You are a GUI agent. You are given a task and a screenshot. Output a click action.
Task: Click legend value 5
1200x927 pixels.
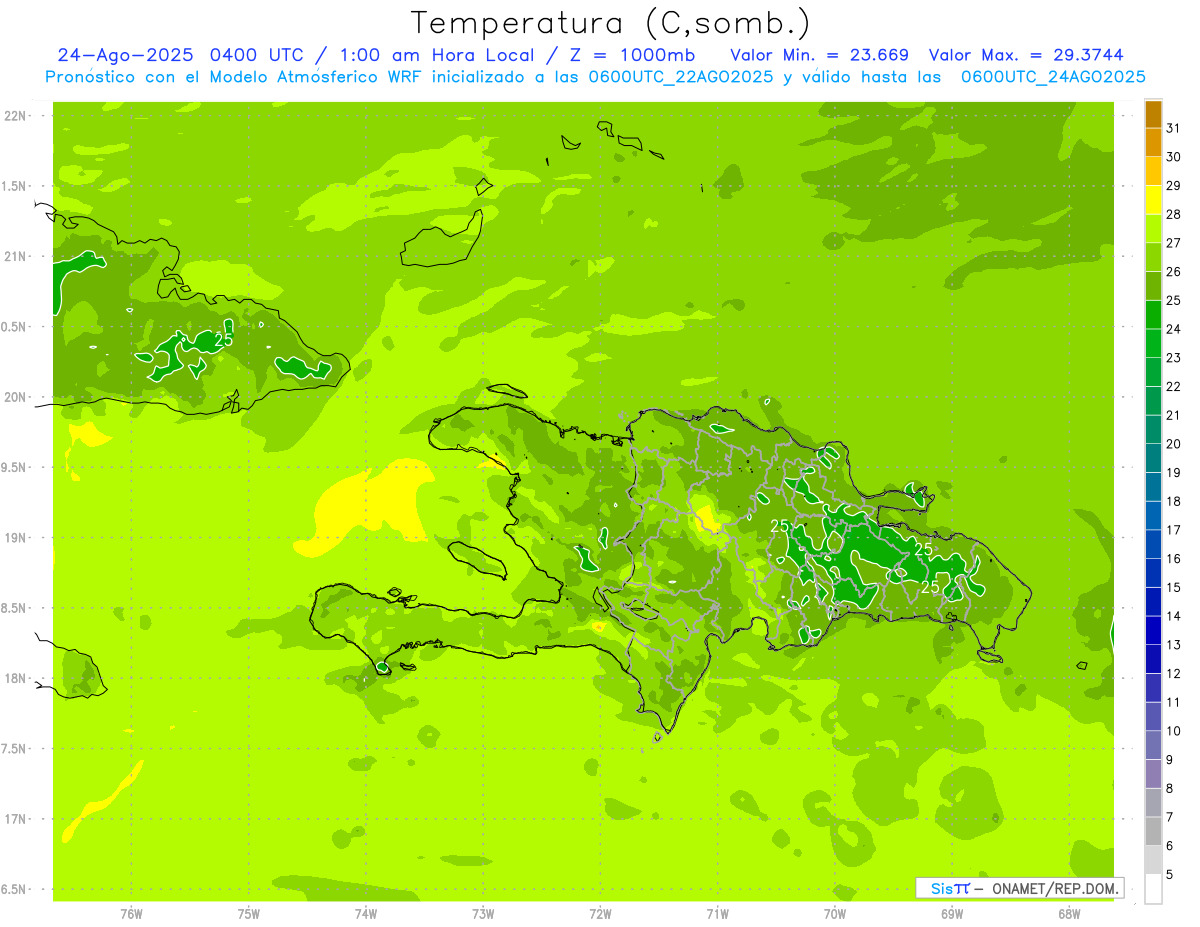[1169, 875]
